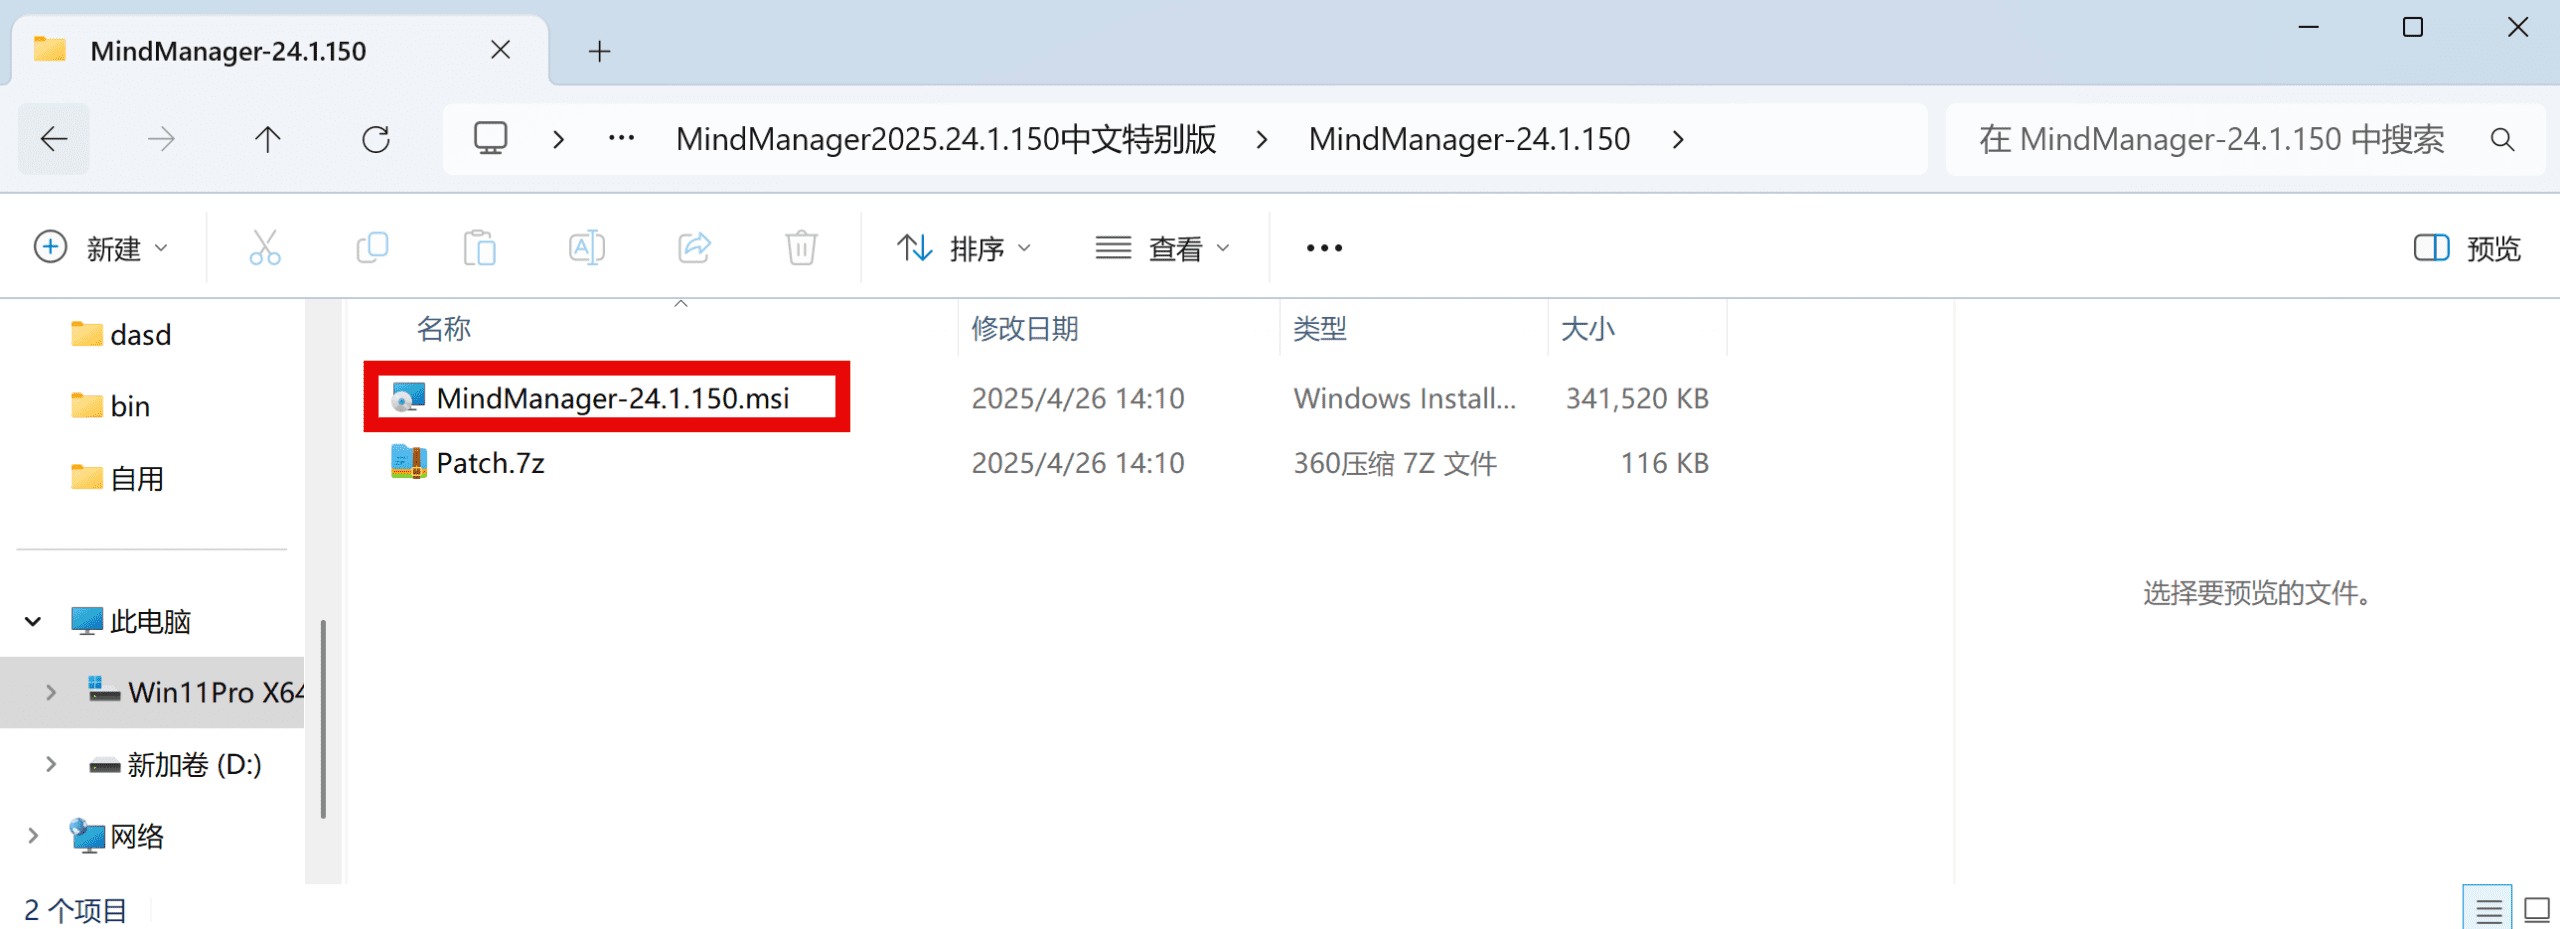Navigate back to previous folder
This screenshot has height=929, width=2560.
[54, 139]
